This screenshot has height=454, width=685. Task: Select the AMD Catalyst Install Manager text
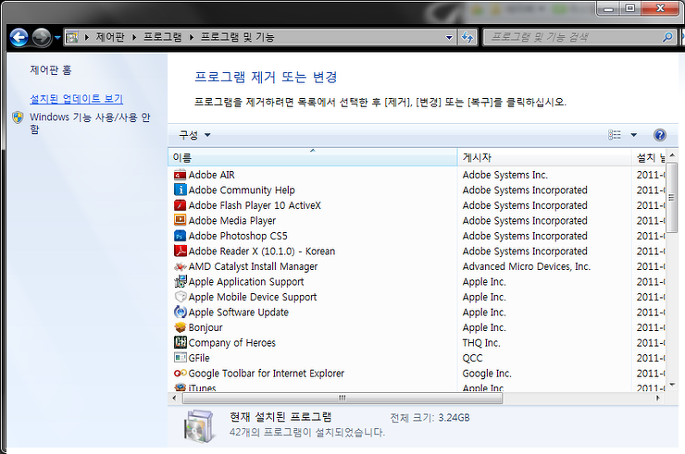click(253, 267)
